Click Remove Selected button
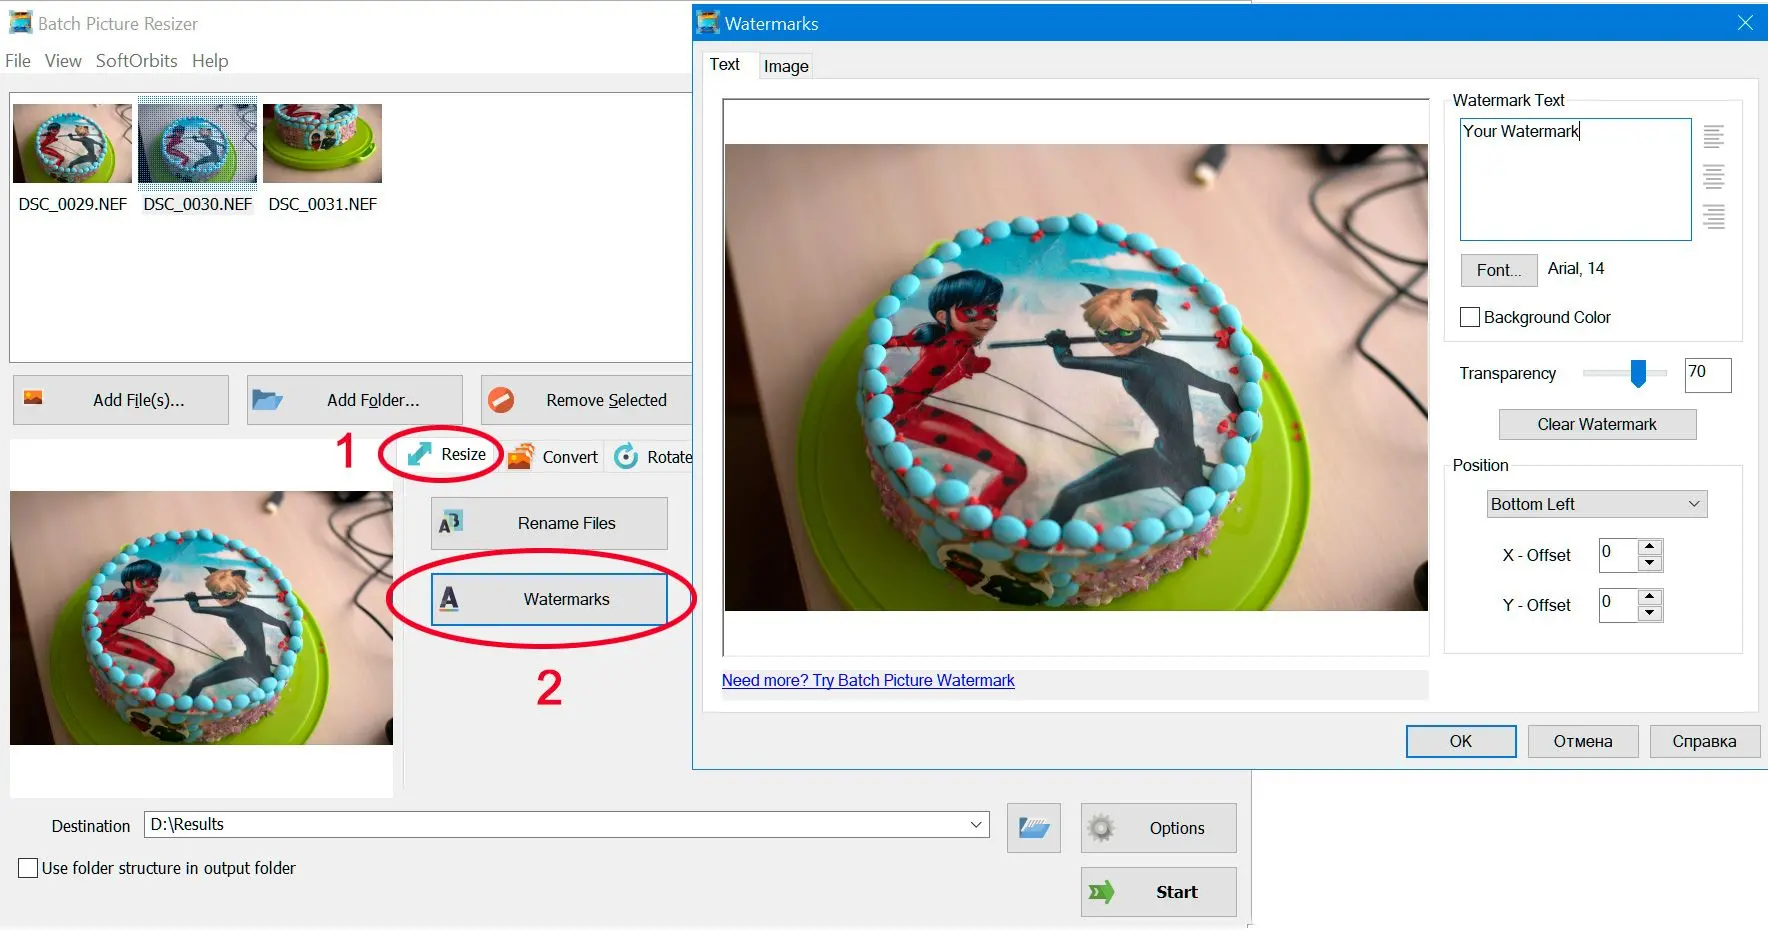Image resolution: width=1768 pixels, height=933 pixels. 587,400
